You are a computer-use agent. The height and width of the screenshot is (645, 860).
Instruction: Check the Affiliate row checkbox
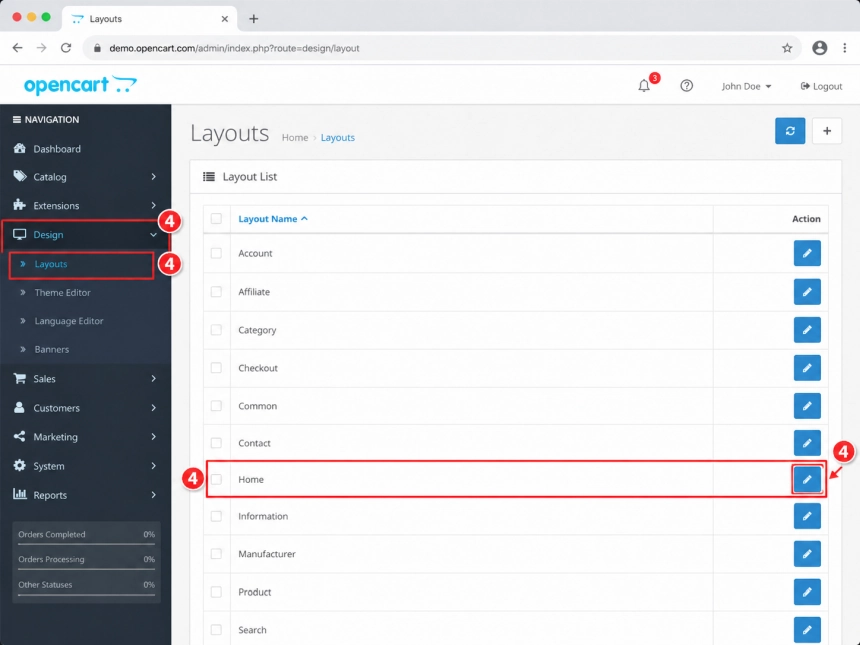(x=216, y=292)
